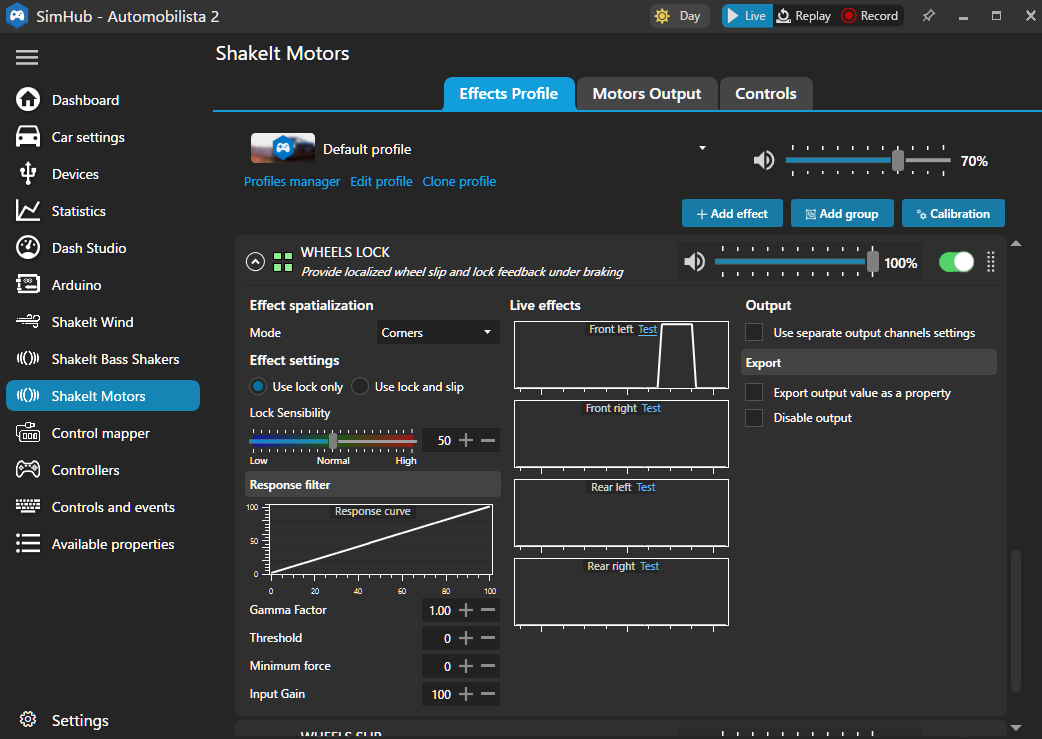Increase Lock Sensibility with plus
Screen dimensions: 1042x739
(x=466, y=440)
